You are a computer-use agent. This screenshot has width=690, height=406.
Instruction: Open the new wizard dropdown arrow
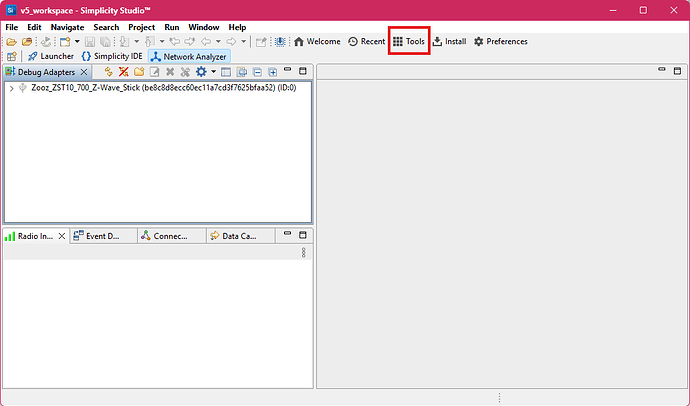(77, 42)
